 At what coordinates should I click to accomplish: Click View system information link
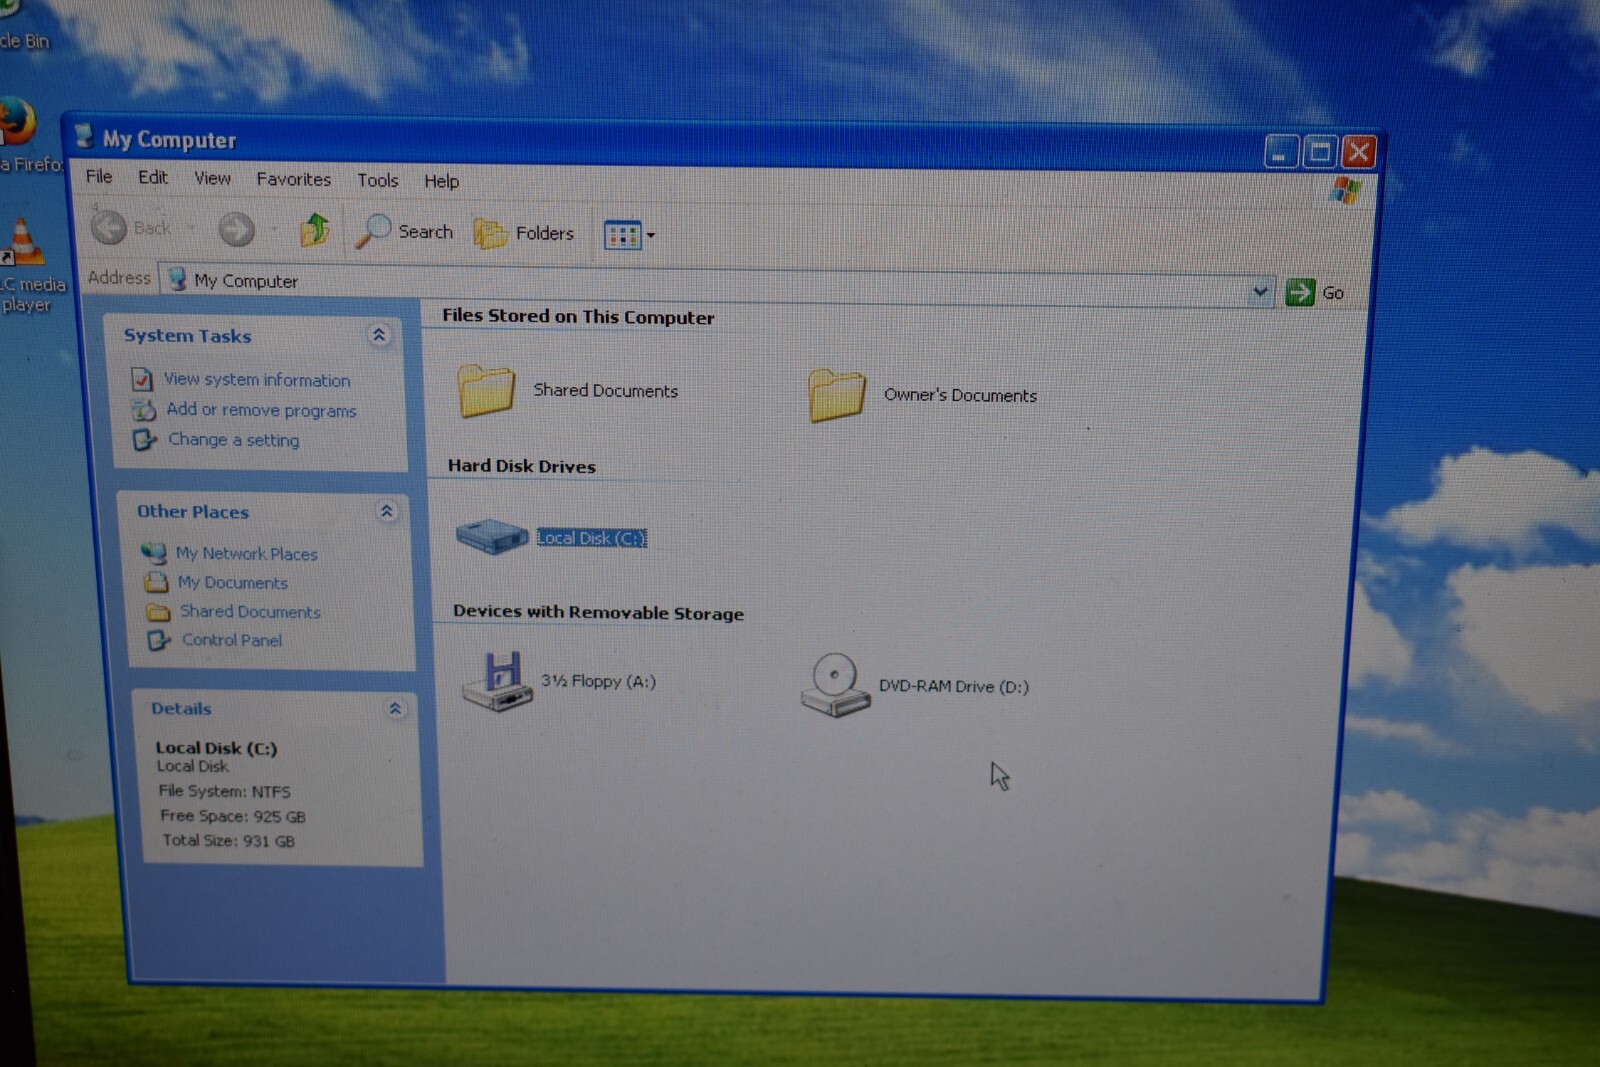pos(257,380)
